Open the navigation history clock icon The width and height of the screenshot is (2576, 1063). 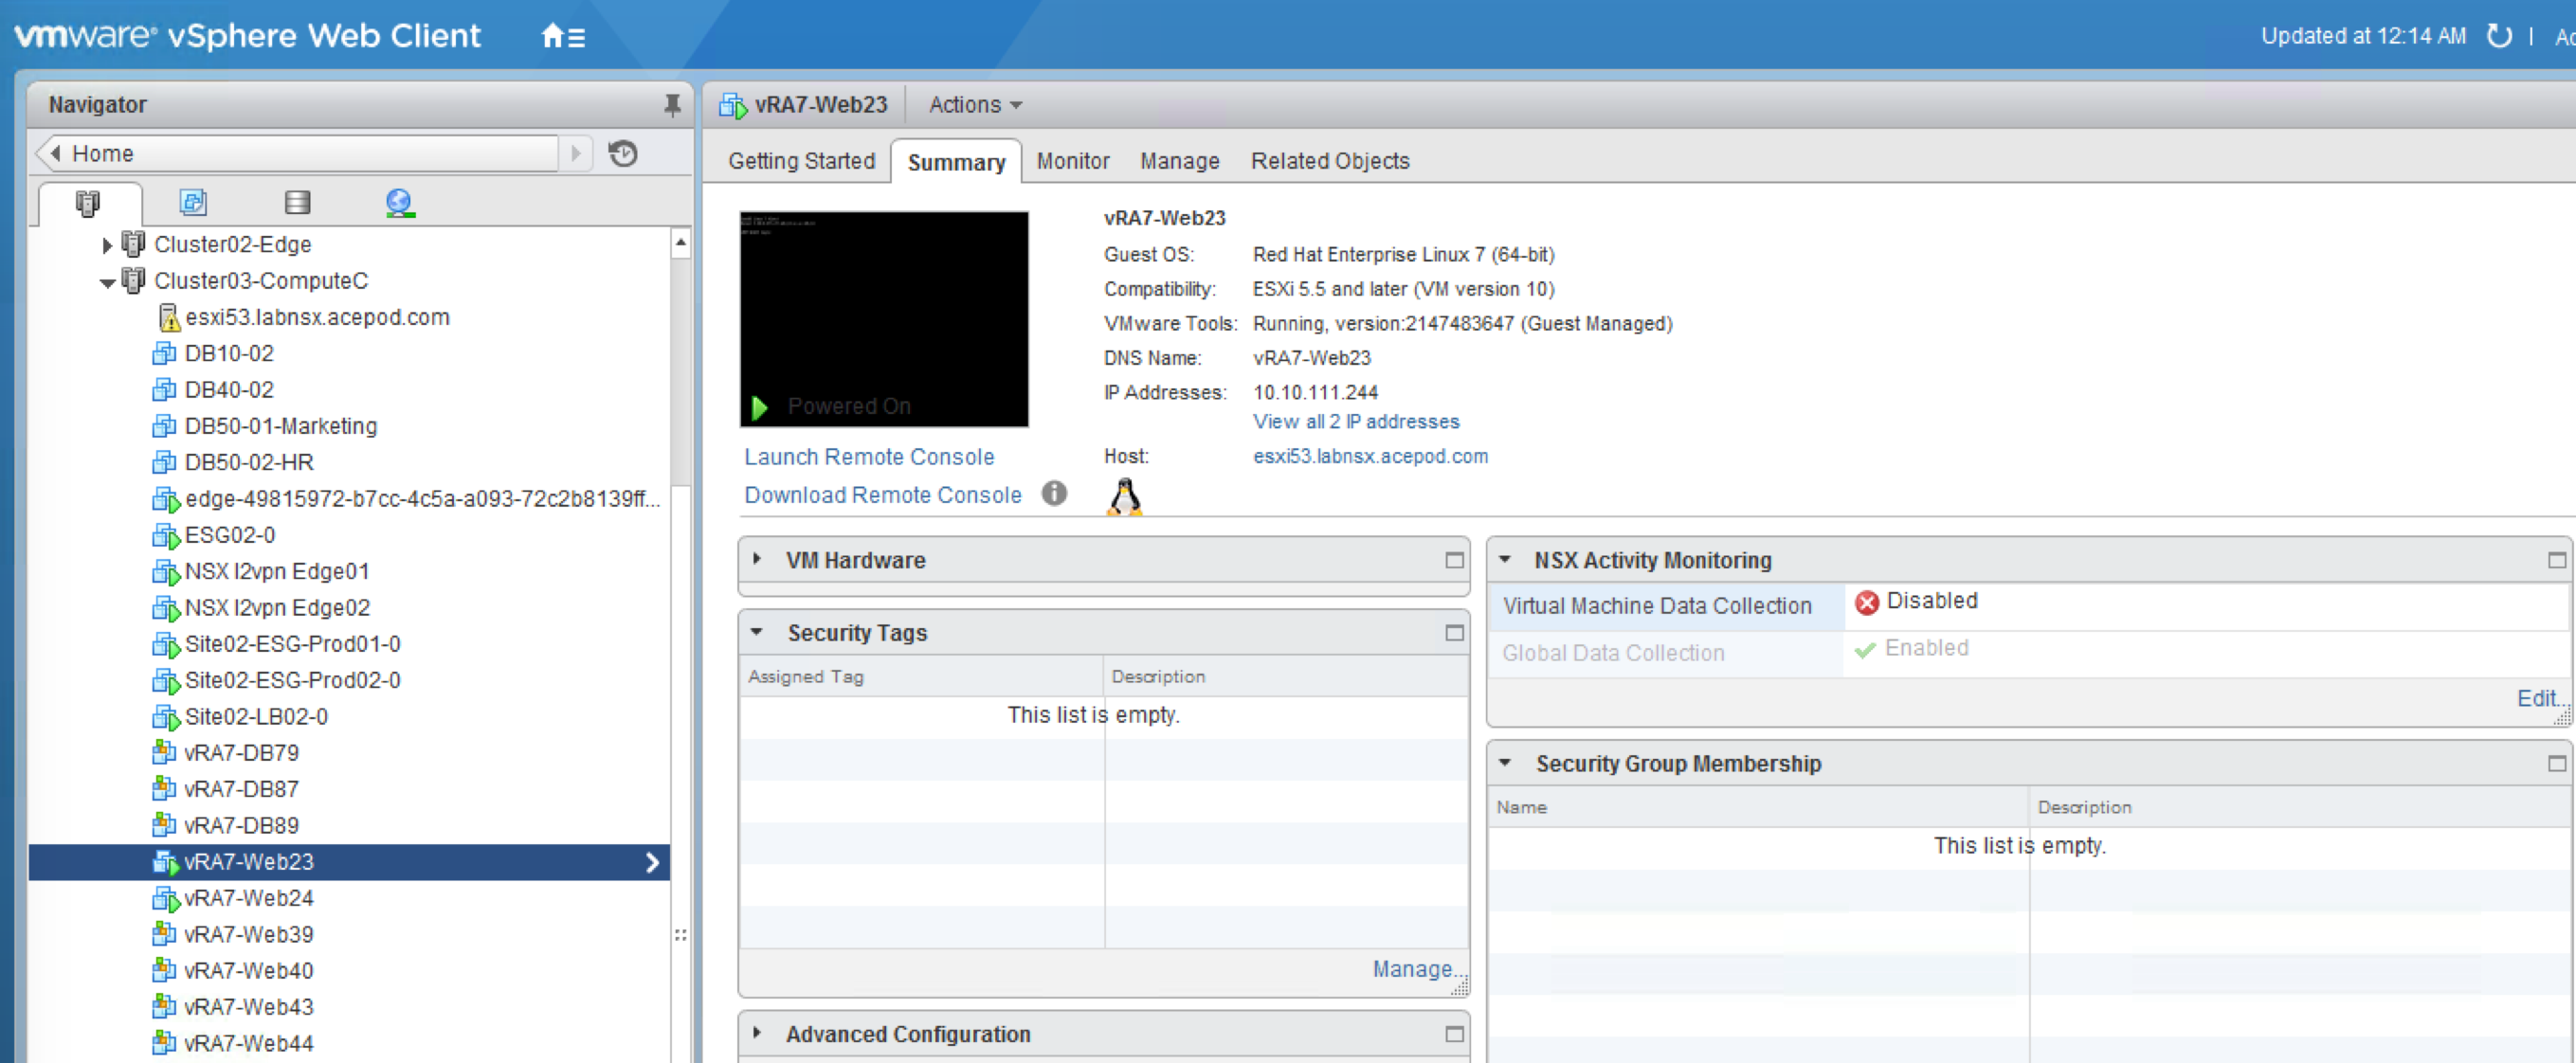(x=623, y=153)
